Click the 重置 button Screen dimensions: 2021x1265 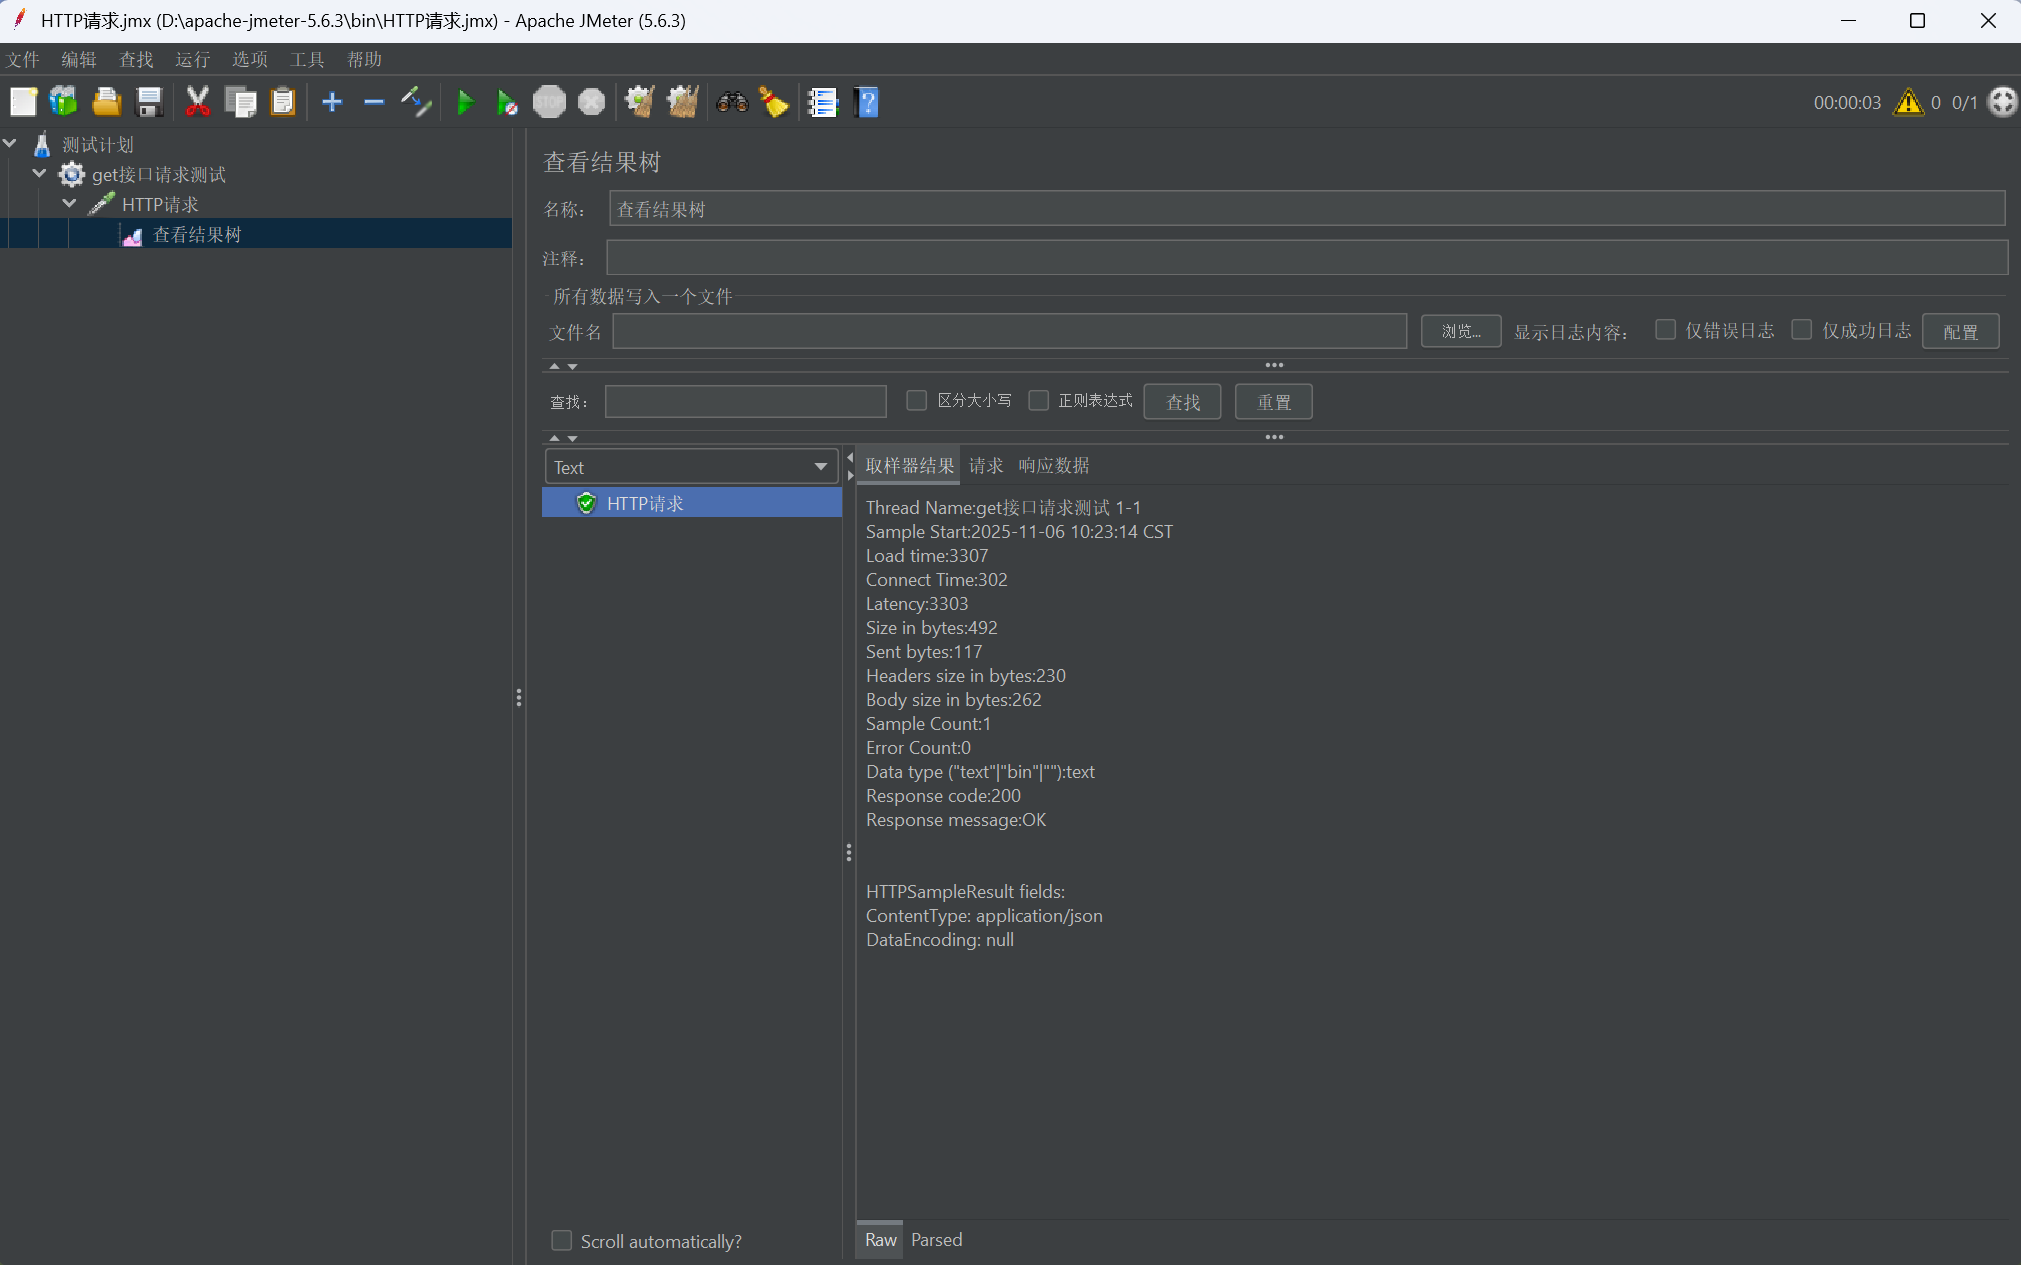coord(1273,402)
